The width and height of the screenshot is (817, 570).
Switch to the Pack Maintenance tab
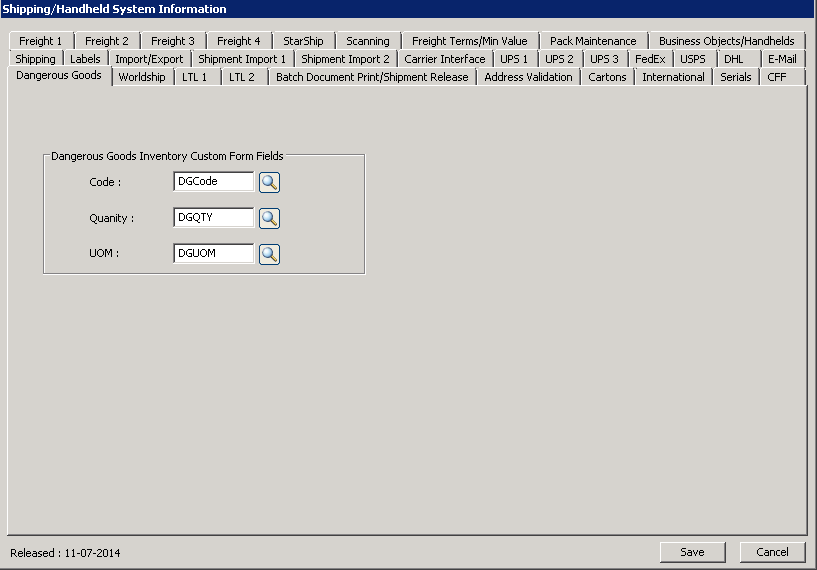(593, 41)
